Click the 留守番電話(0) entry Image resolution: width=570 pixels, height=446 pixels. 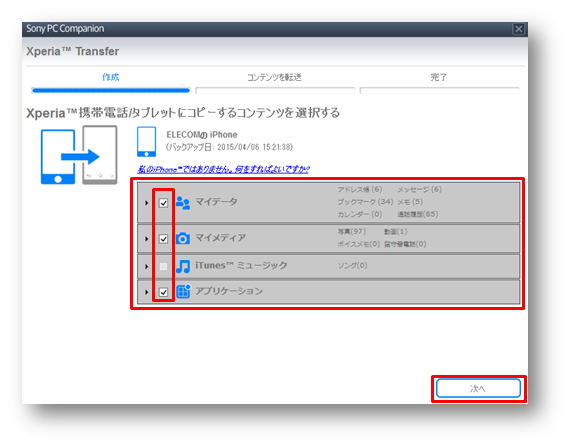click(x=405, y=244)
